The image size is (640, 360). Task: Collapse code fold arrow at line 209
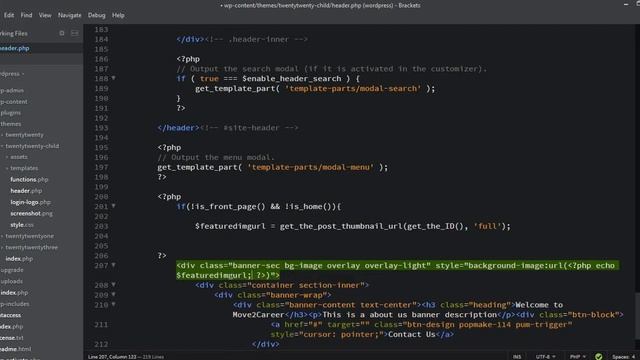(113, 294)
